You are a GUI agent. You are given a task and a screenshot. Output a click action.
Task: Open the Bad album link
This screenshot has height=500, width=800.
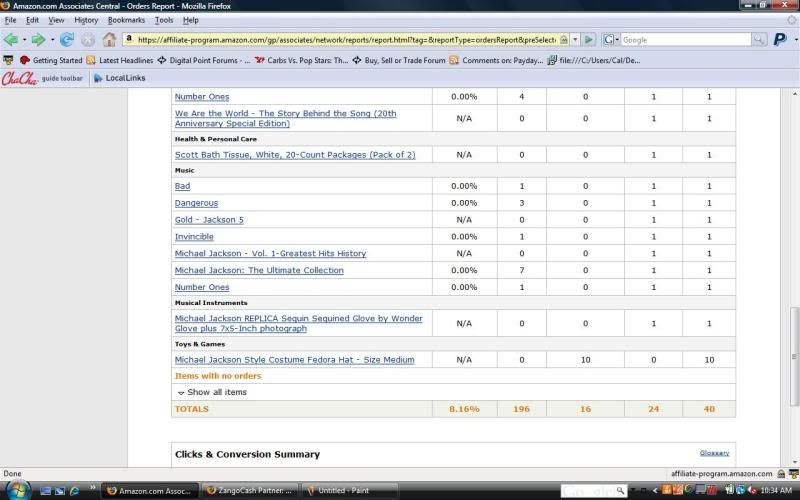point(182,186)
